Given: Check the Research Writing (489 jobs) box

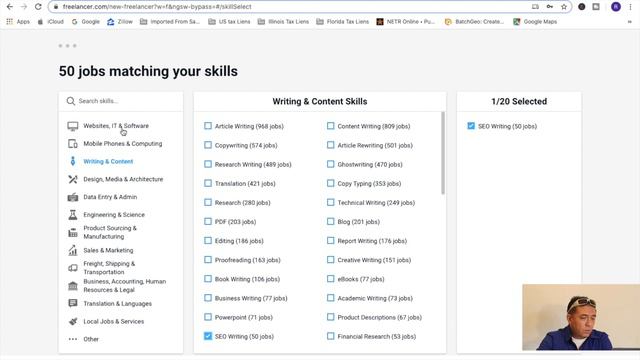Looking at the screenshot, I should tap(208, 164).
